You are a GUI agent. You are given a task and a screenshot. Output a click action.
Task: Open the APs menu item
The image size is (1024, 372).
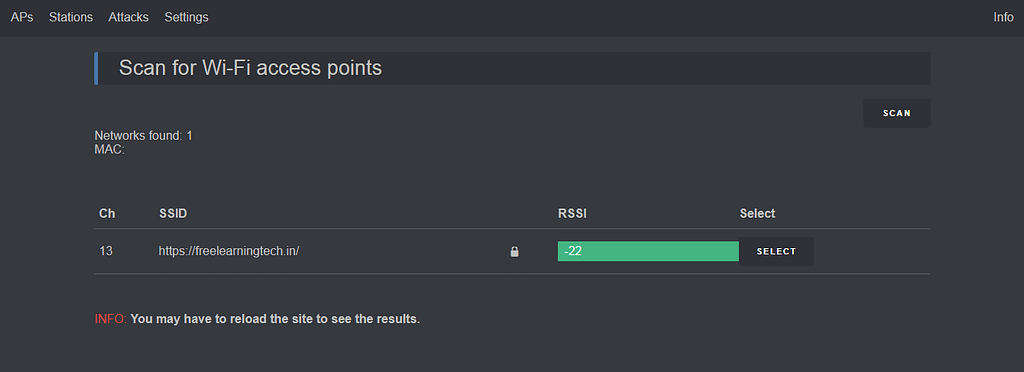click(x=22, y=18)
